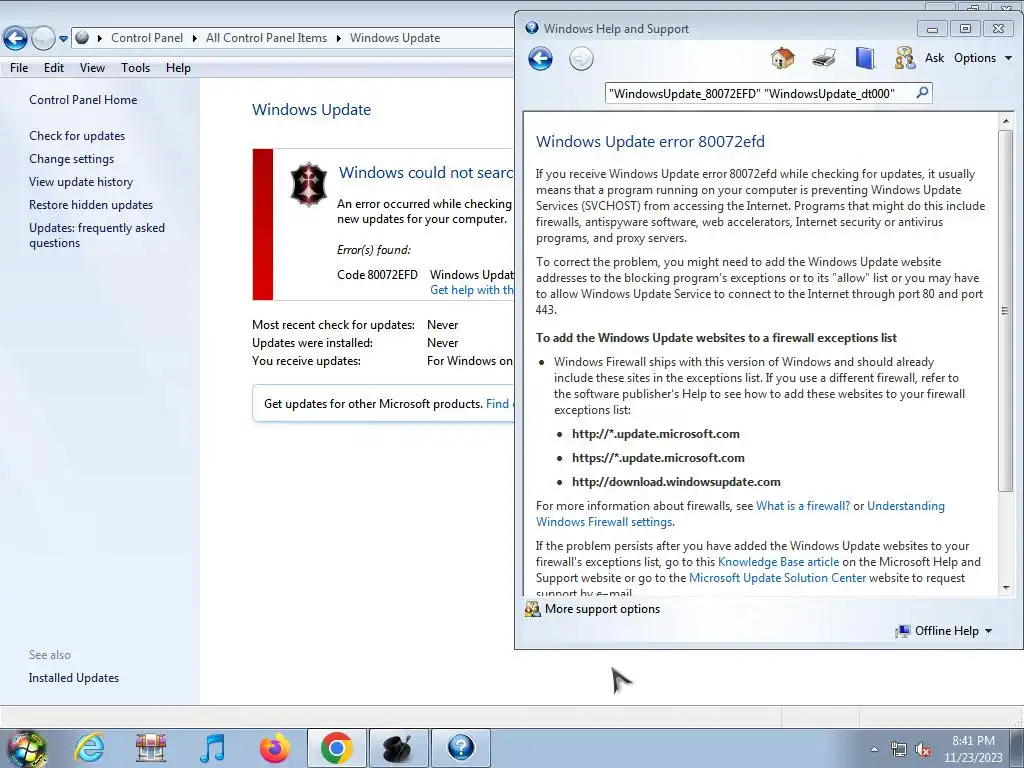Screen dimensions: 1024x768
Task: Click the red shield error icon
Action: (308, 184)
